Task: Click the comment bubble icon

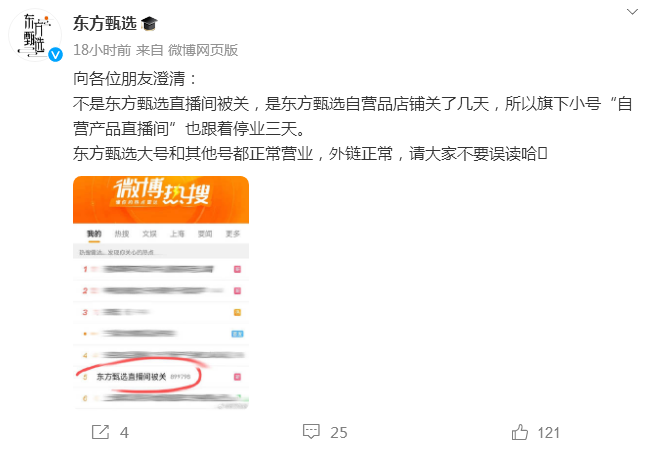Action: (311, 432)
